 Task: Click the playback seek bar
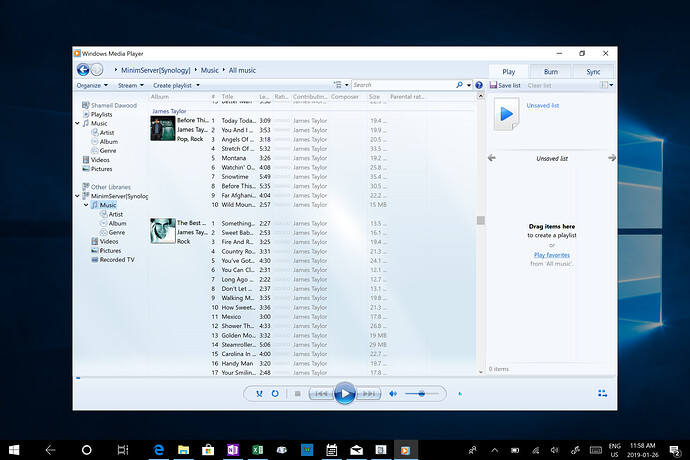click(345, 378)
